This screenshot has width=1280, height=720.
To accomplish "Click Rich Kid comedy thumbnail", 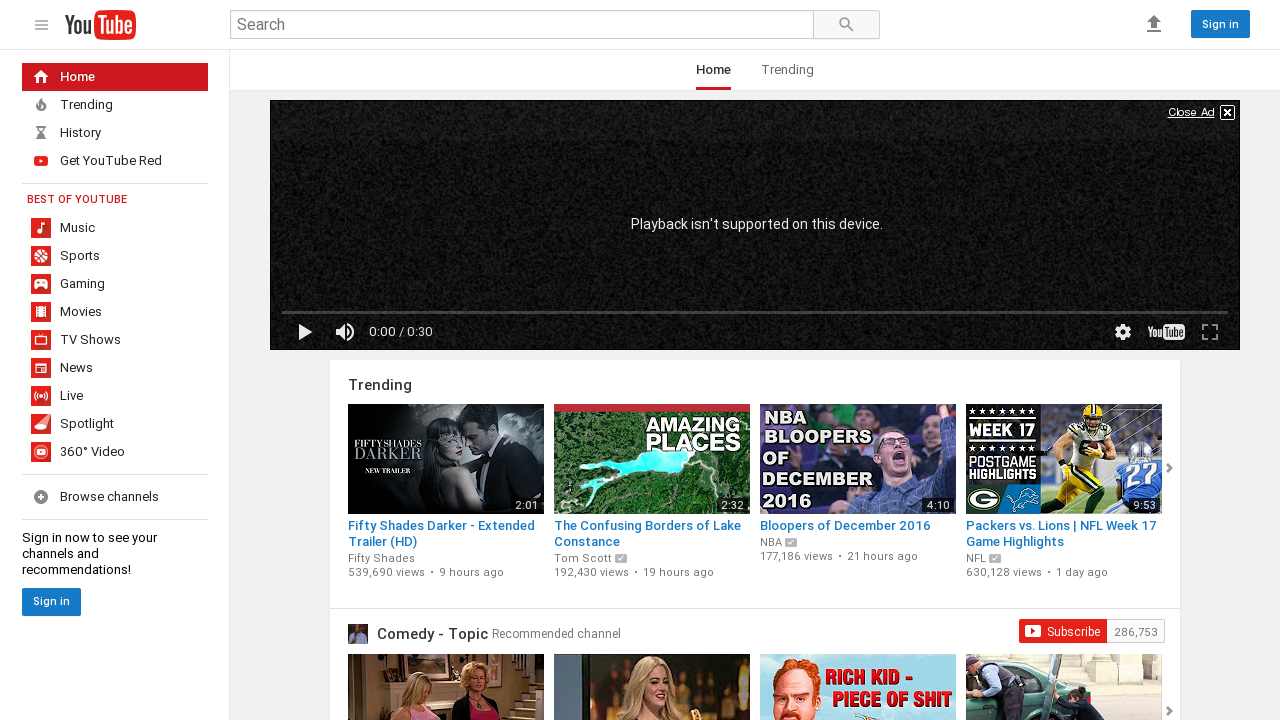I will [858, 687].
